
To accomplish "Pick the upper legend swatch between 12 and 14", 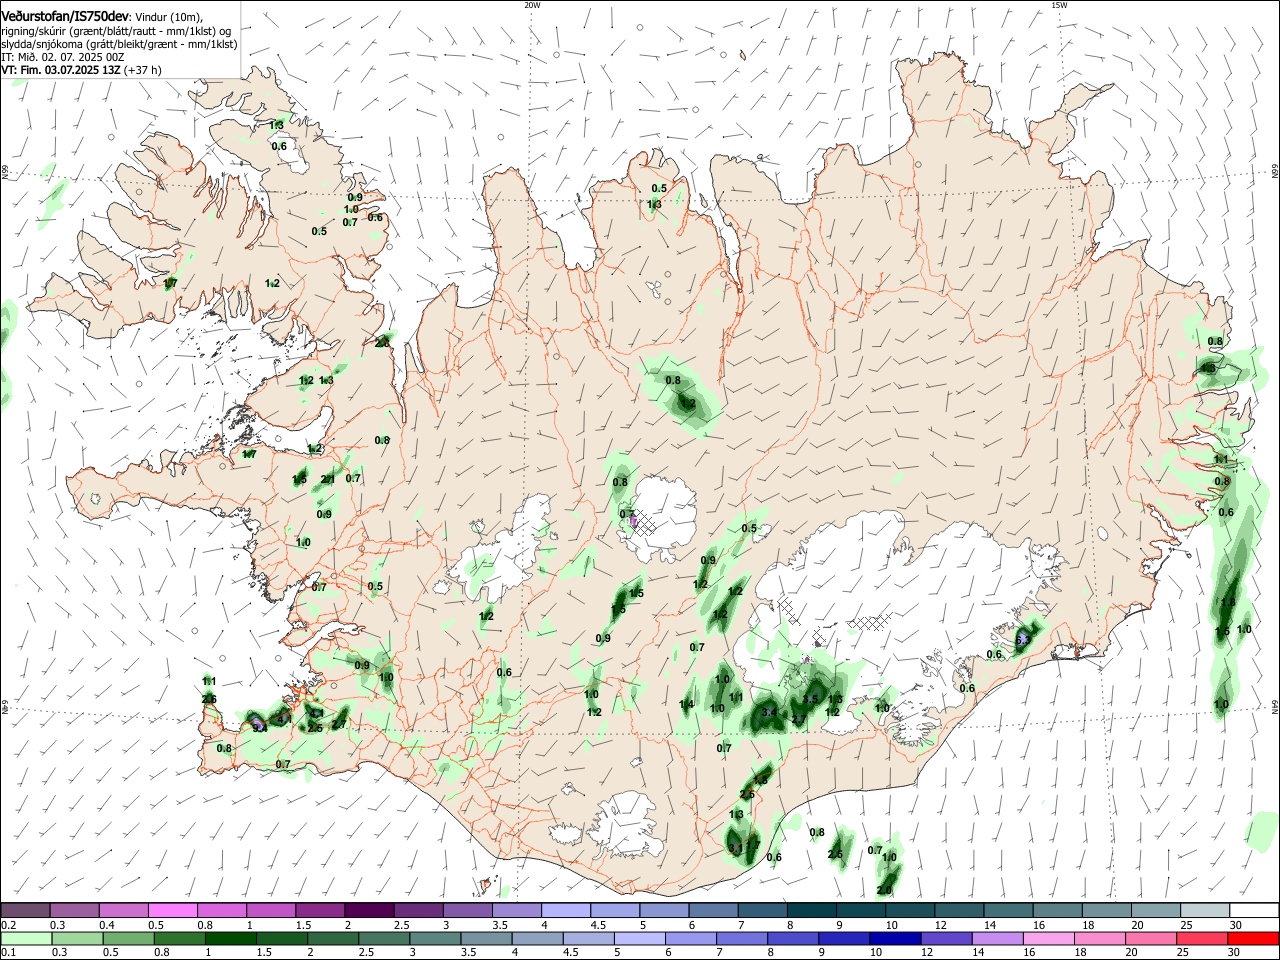I will pyautogui.click(x=958, y=910).
